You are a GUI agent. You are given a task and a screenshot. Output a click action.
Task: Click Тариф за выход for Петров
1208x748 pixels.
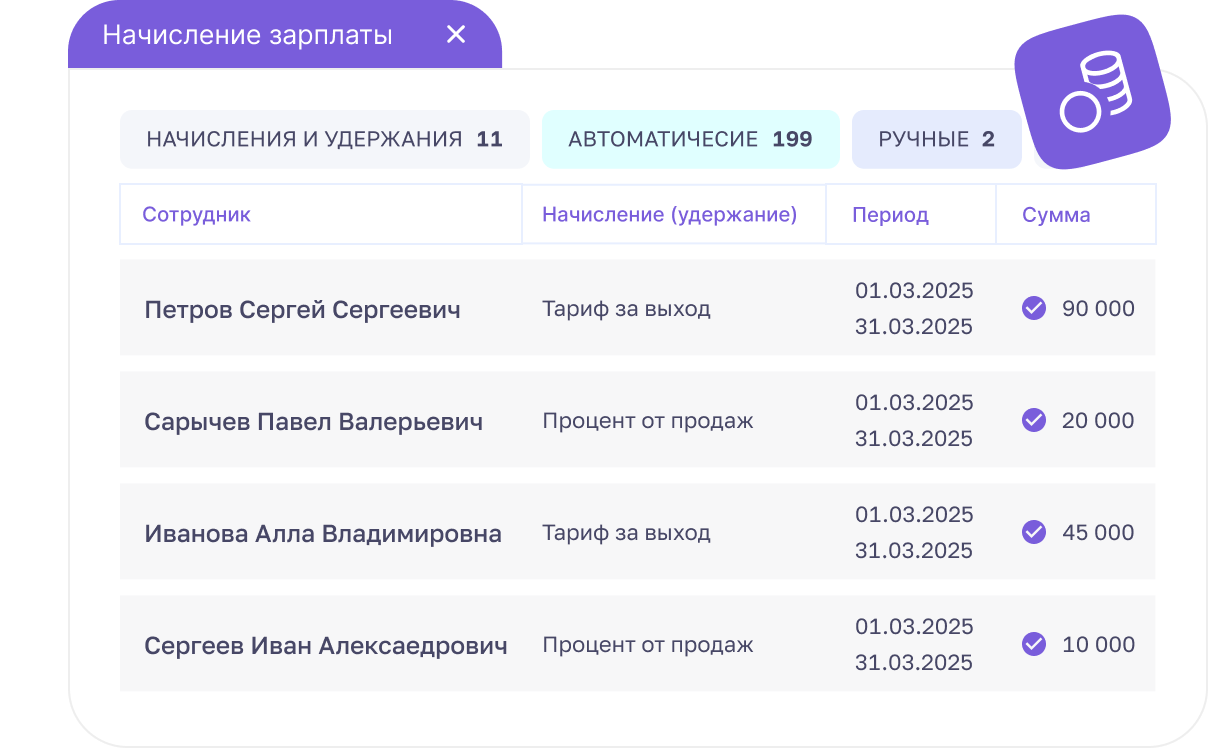[x=626, y=308]
